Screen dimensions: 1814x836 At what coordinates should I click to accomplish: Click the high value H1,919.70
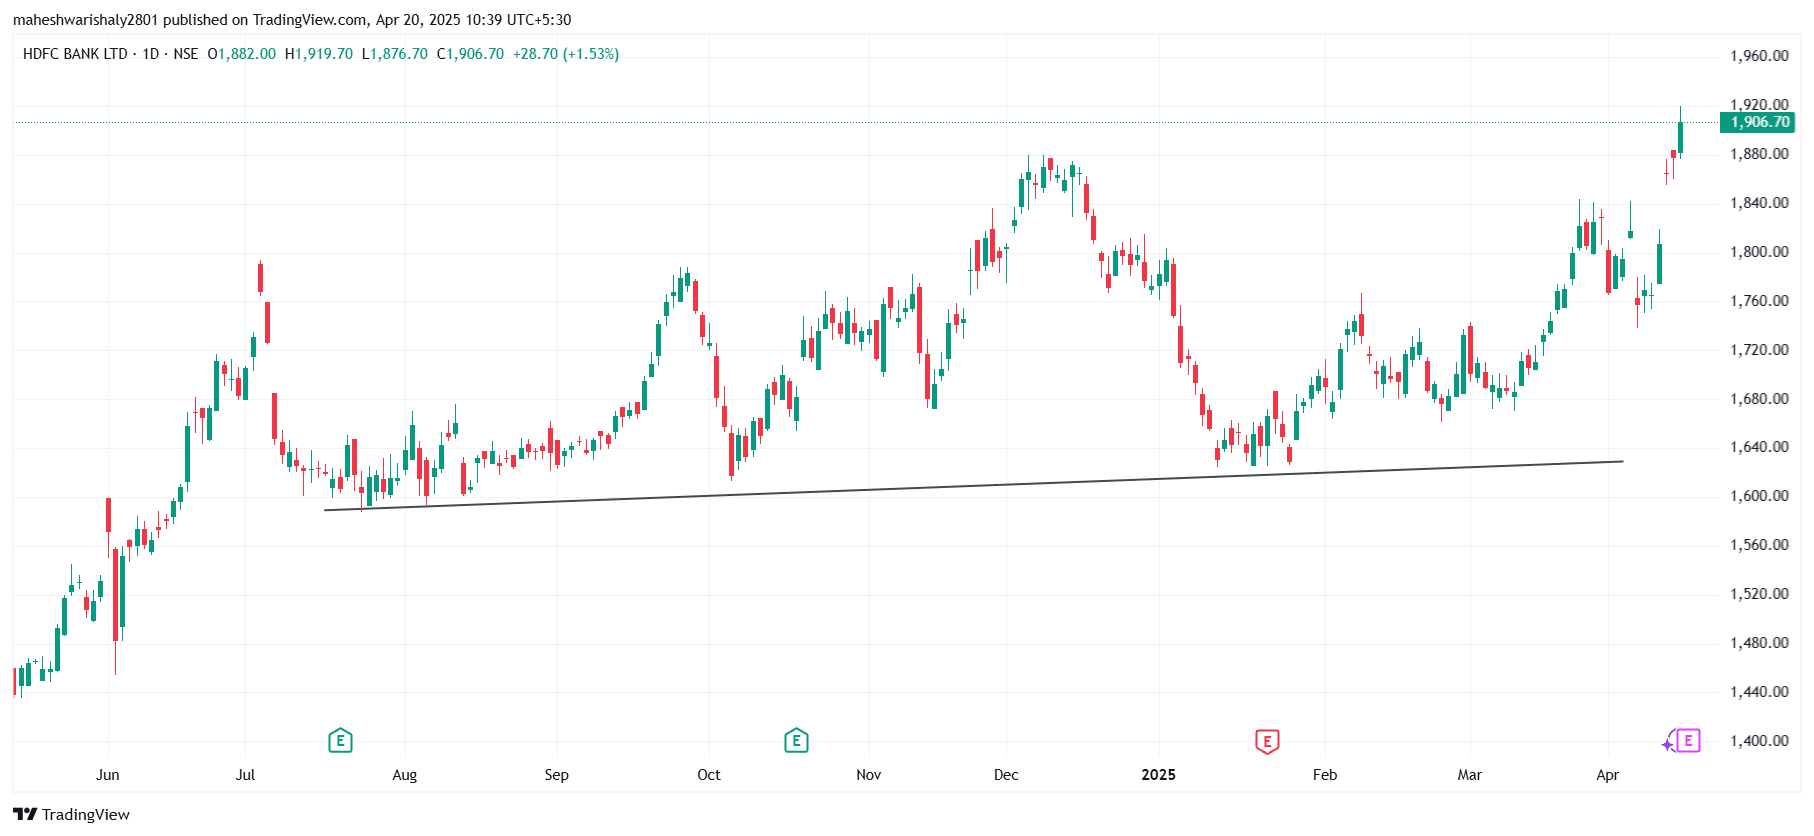click(319, 54)
